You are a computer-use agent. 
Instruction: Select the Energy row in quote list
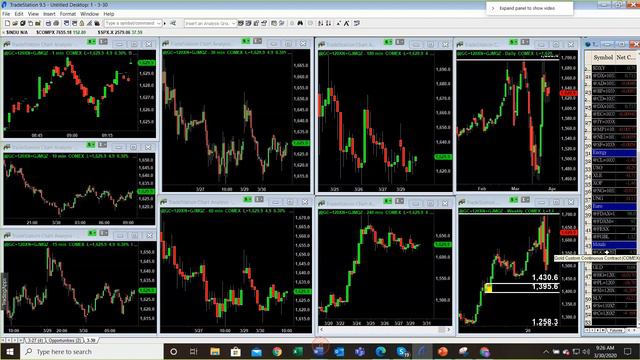click(613, 153)
